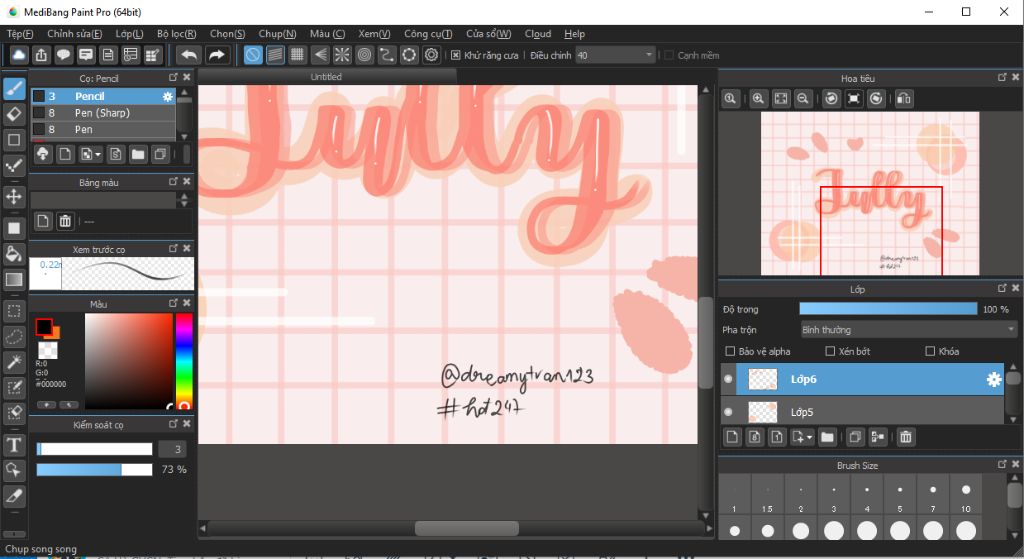Adjust the Độ trong layer opacity slider
The width and height of the screenshot is (1024, 559).
point(888,309)
